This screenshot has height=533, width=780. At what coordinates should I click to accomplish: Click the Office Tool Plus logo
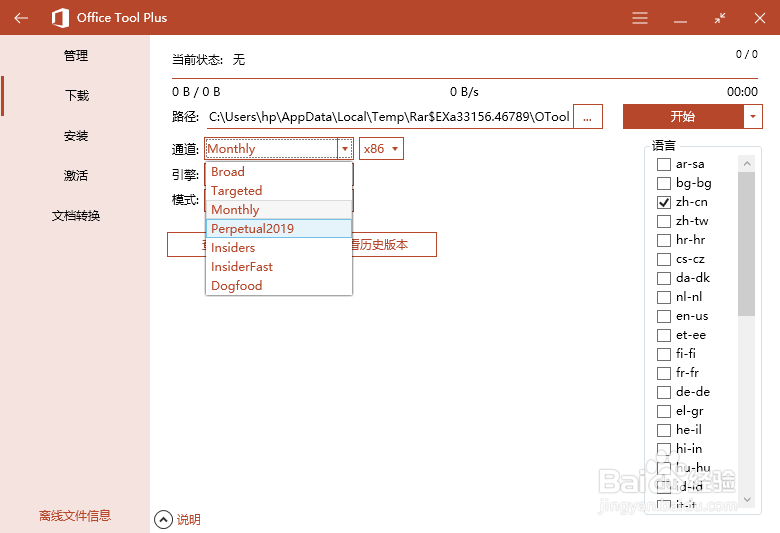[x=60, y=18]
